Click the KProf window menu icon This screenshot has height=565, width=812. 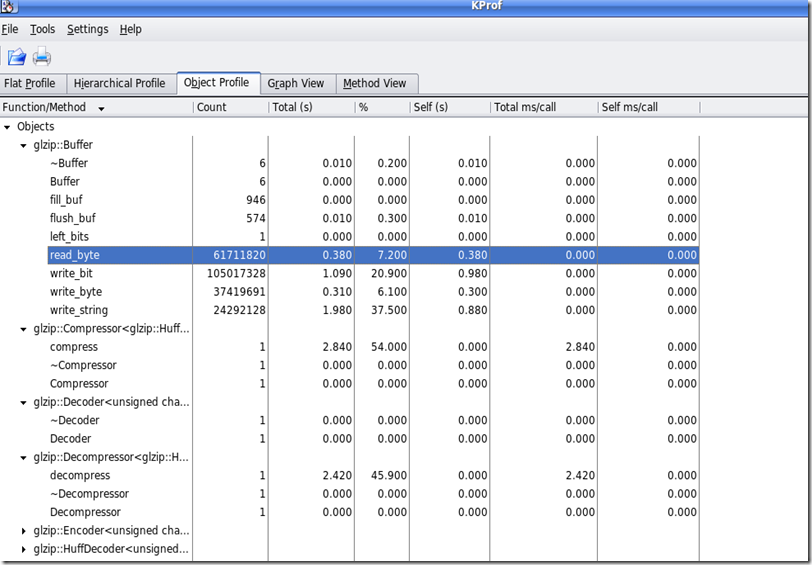pos(8,7)
